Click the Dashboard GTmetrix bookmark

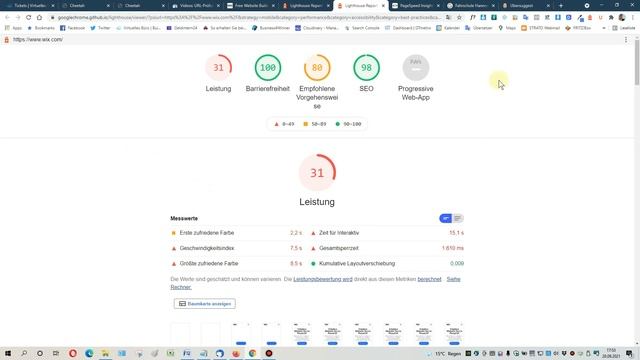pyautogui.click(x=408, y=28)
